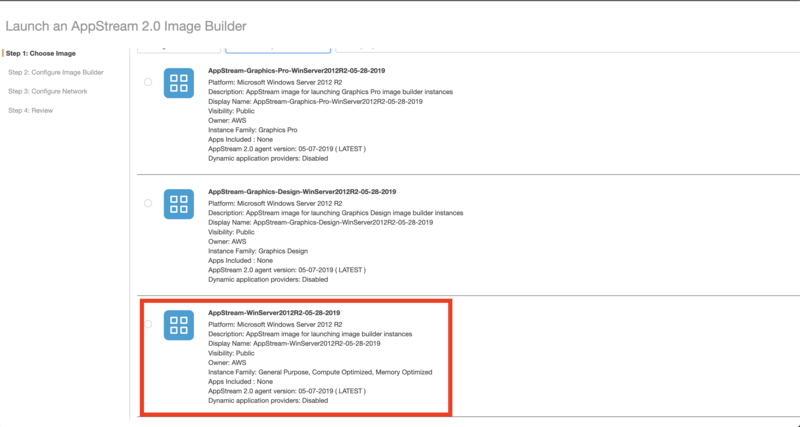Click 'Instance Family: General Purpose, Compute Optimized' line
This screenshot has width=800, height=427.
coord(320,372)
